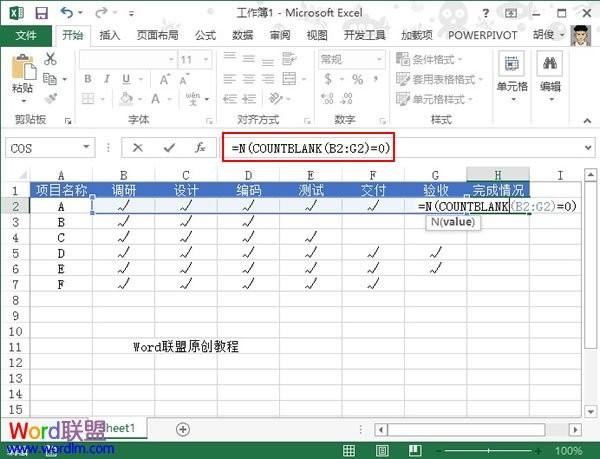Open the Editing (编辑) binoculars icon
The width and height of the screenshot is (600, 459).
click(x=550, y=70)
